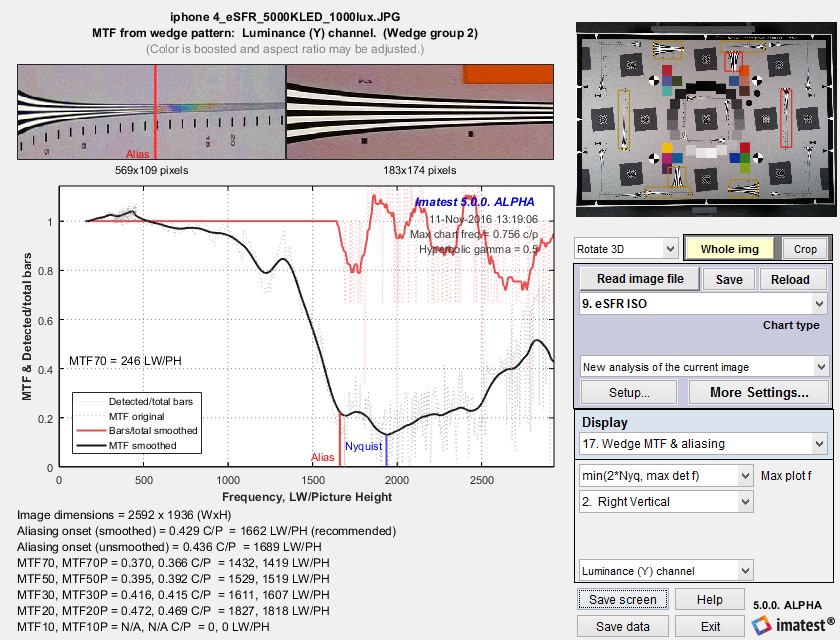This screenshot has width=840, height=640.
Task: Click the MTF70, MTF70P result line
Action: (x=173, y=563)
